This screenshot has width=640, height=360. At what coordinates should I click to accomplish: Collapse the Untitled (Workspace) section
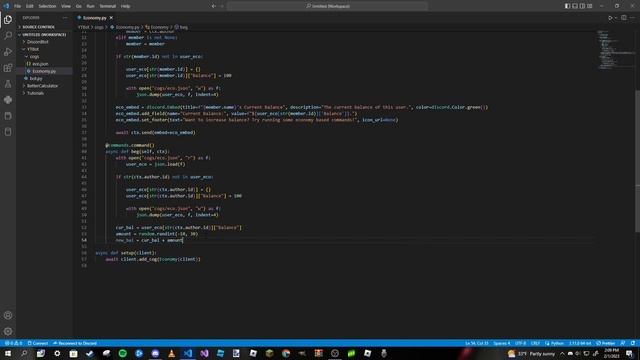(x=44, y=35)
